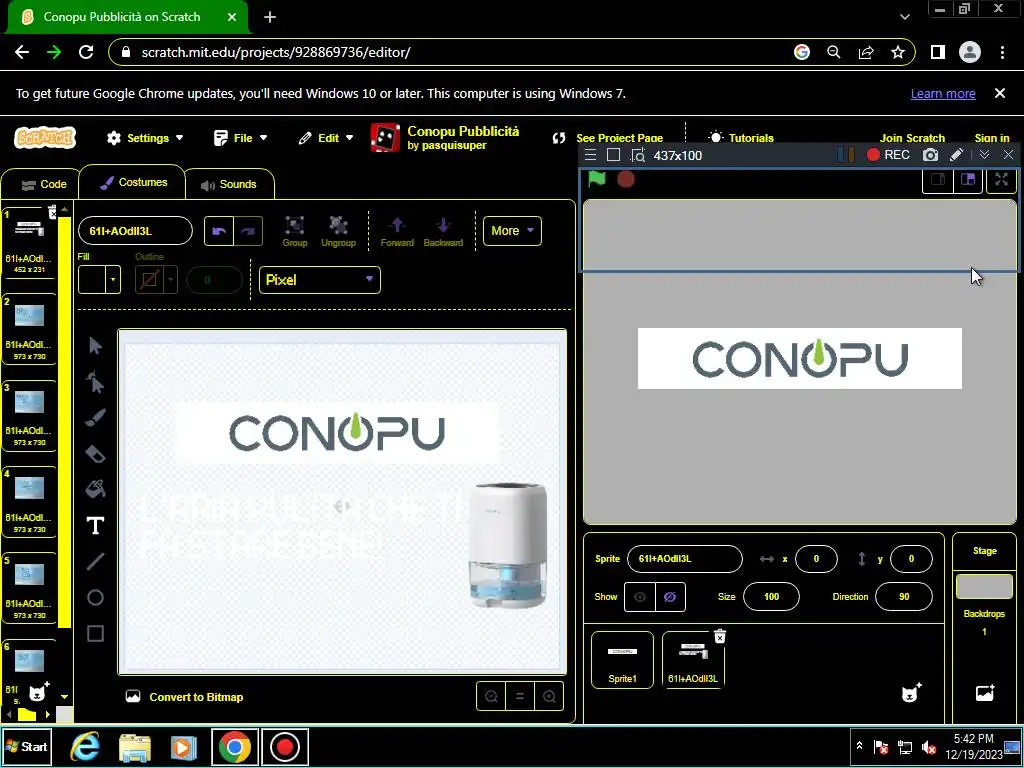Click the Redo arrow button
Viewport: 1024px width, 768px height.
(x=248, y=231)
